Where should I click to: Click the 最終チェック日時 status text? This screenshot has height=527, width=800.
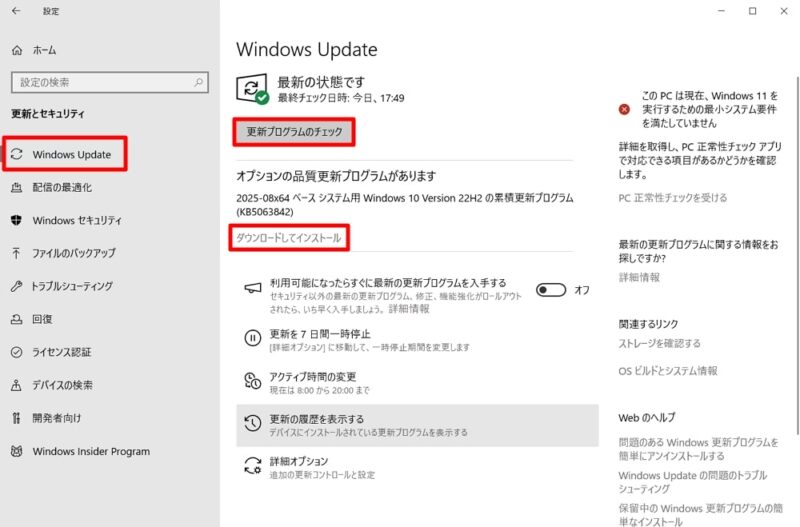[x=341, y=98]
